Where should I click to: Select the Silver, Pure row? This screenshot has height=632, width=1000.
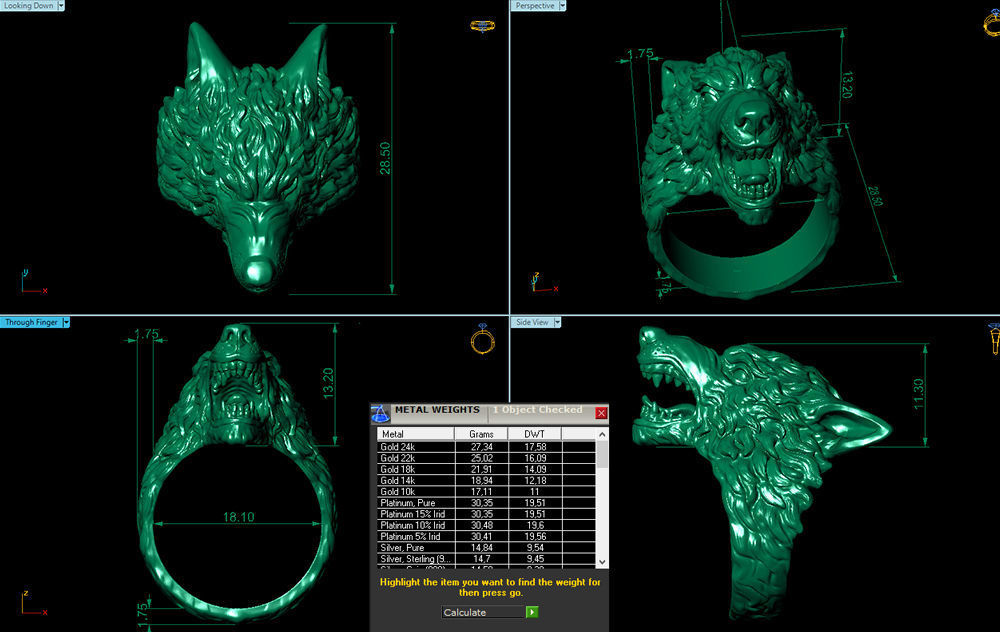tap(487, 547)
